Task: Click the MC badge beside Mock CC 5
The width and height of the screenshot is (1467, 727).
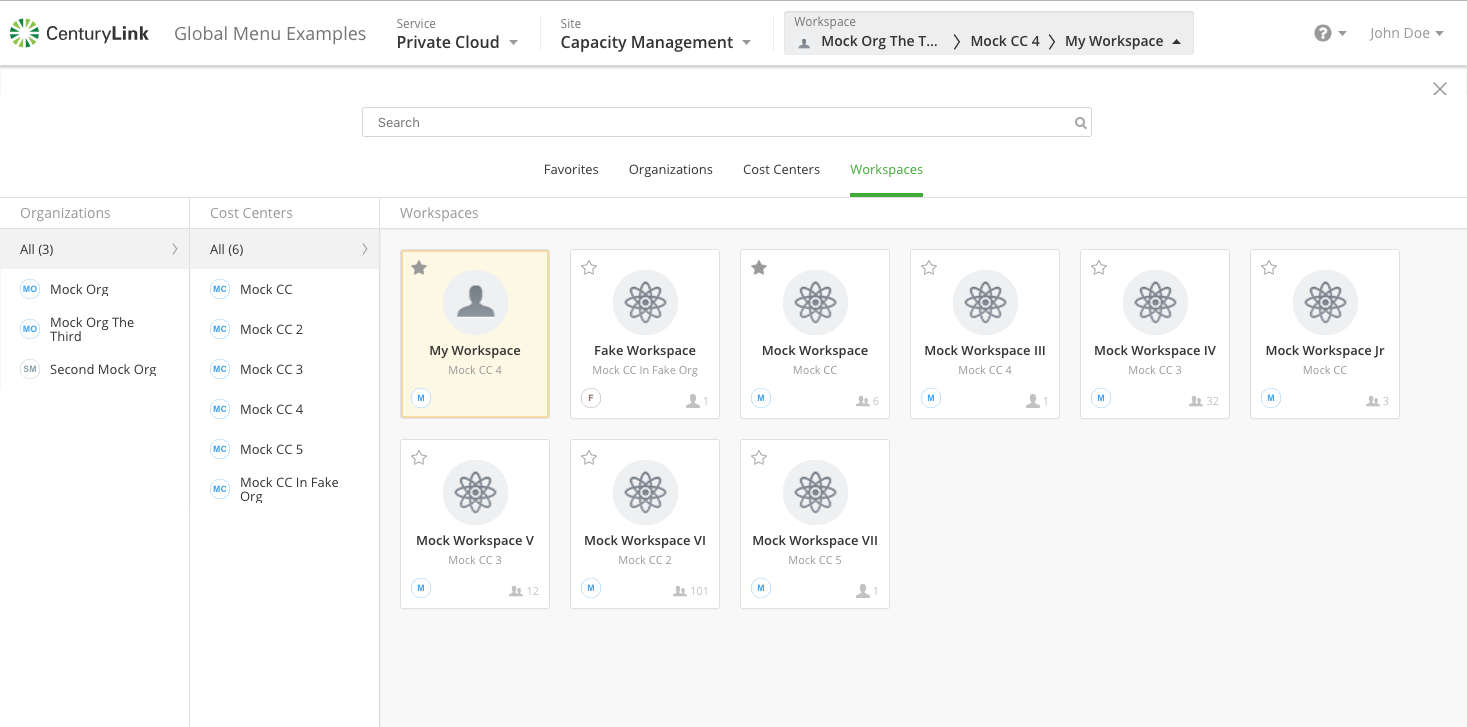Action: [x=220, y=449]
